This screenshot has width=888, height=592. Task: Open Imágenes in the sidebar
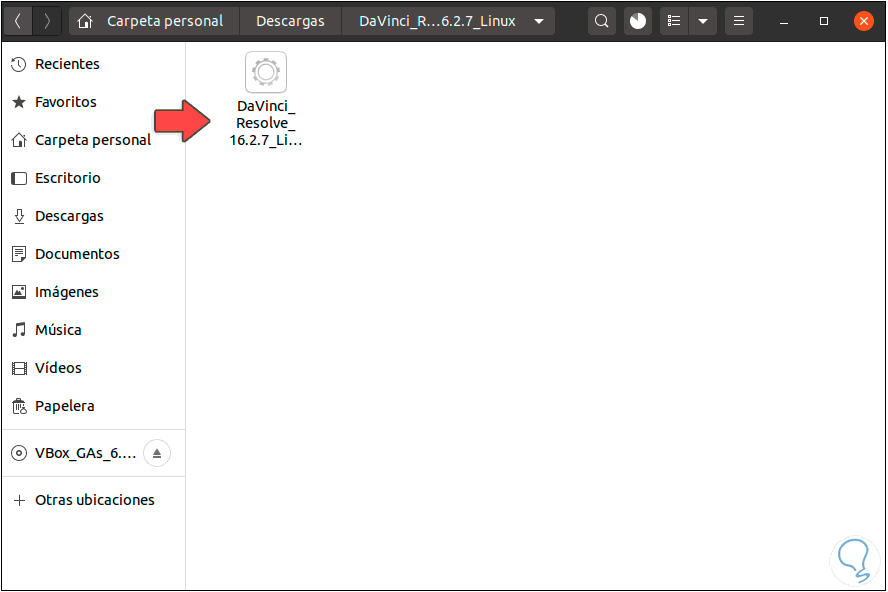click(93, 292)
